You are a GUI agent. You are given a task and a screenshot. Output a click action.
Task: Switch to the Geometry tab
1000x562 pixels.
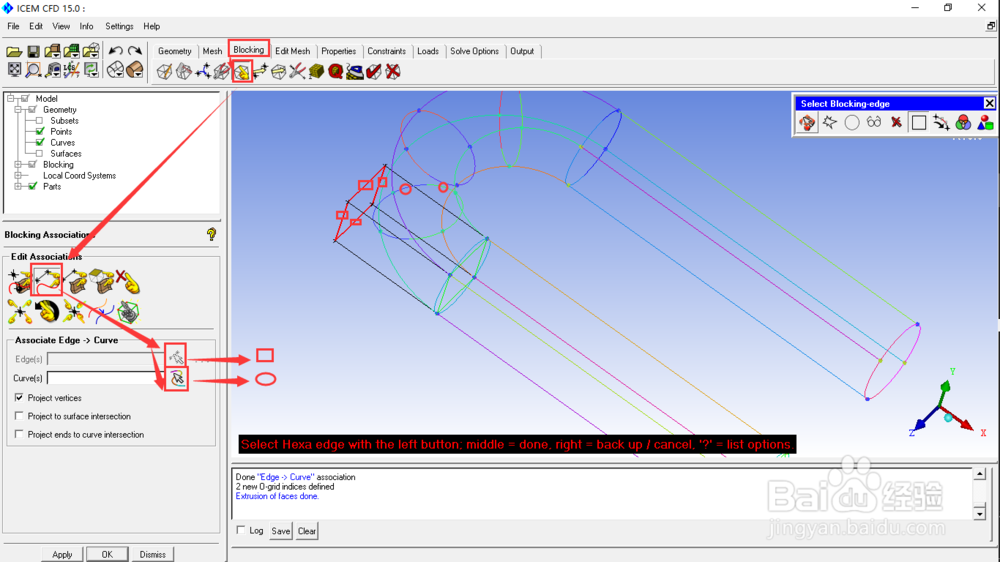[x=175, y=51]
